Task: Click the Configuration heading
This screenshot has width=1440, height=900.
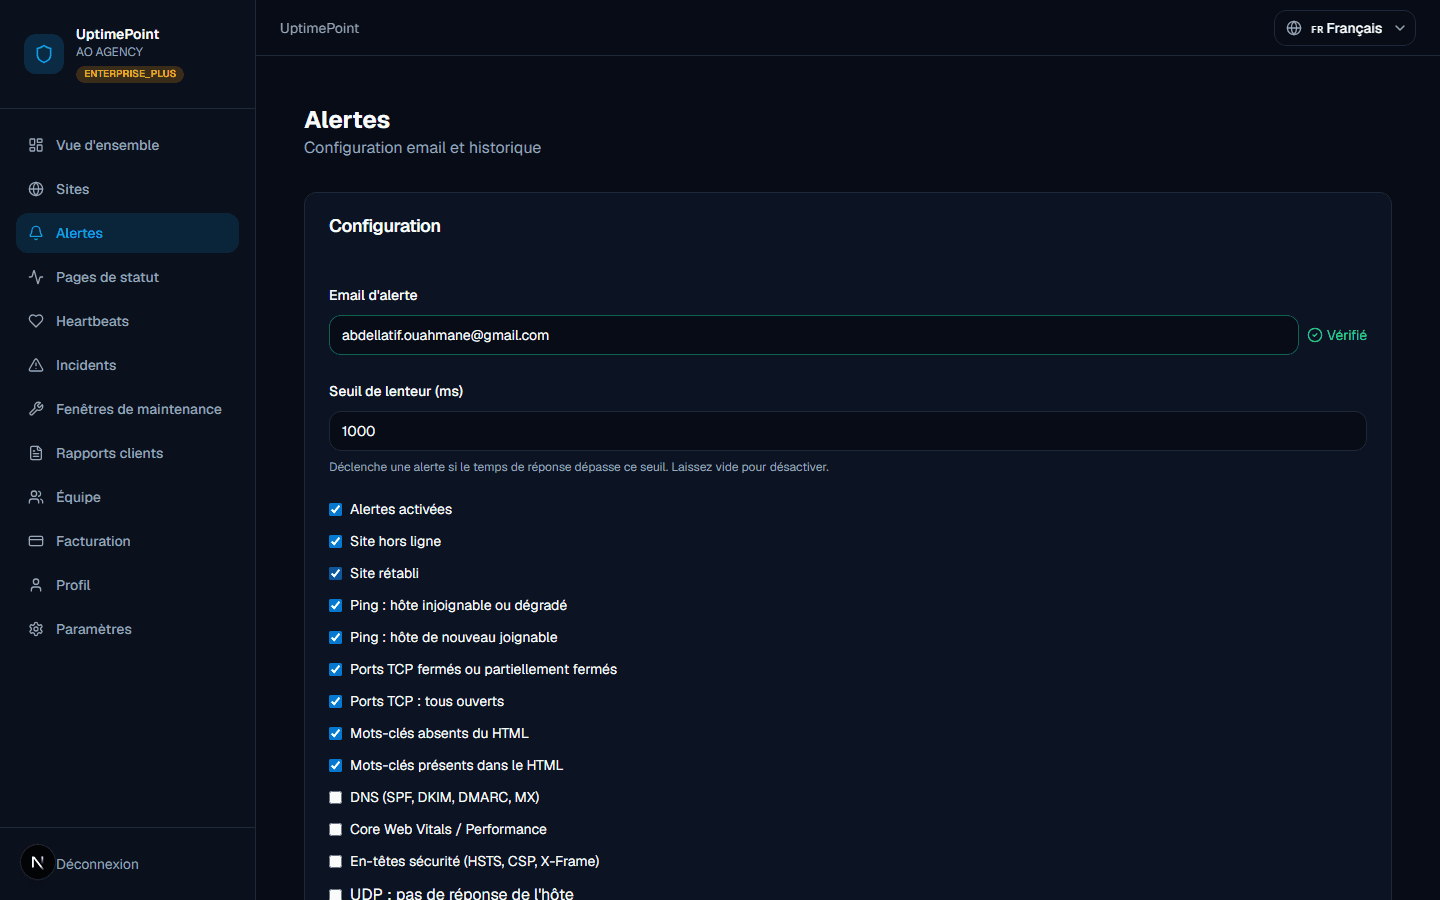Action: pos(385,226)
